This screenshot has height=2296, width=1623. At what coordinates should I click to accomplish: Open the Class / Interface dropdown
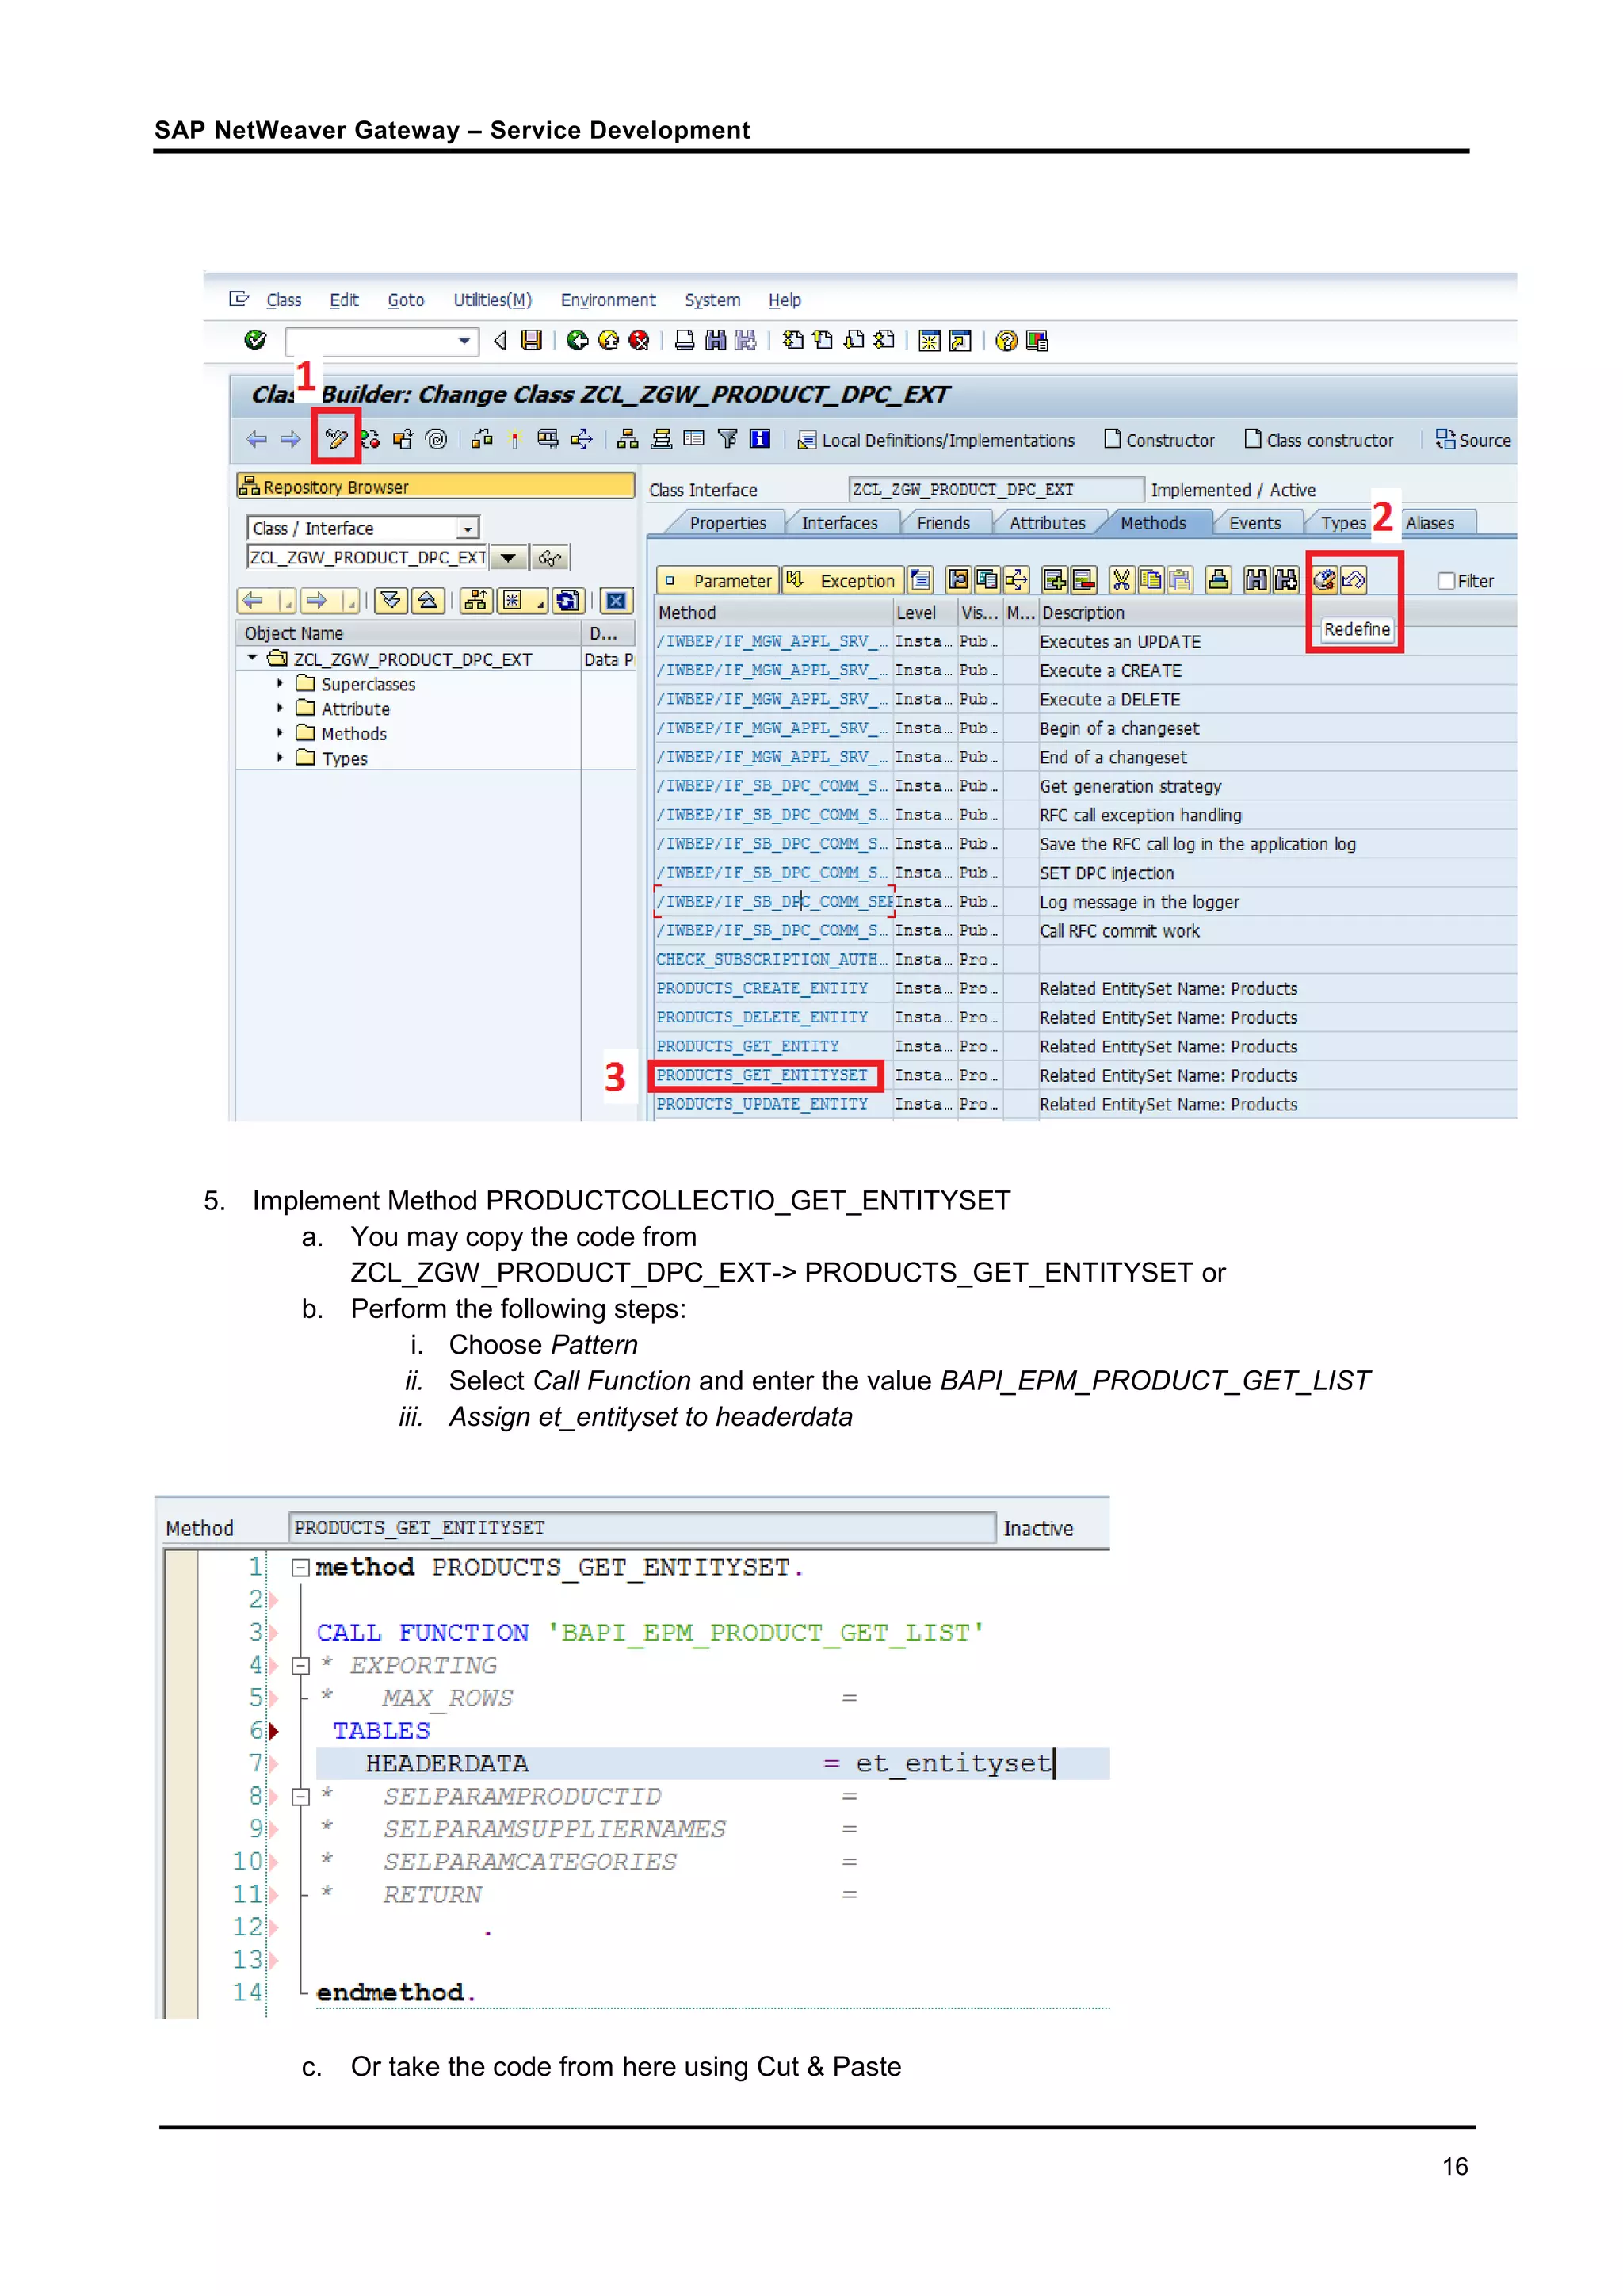[x=467, y=528]
